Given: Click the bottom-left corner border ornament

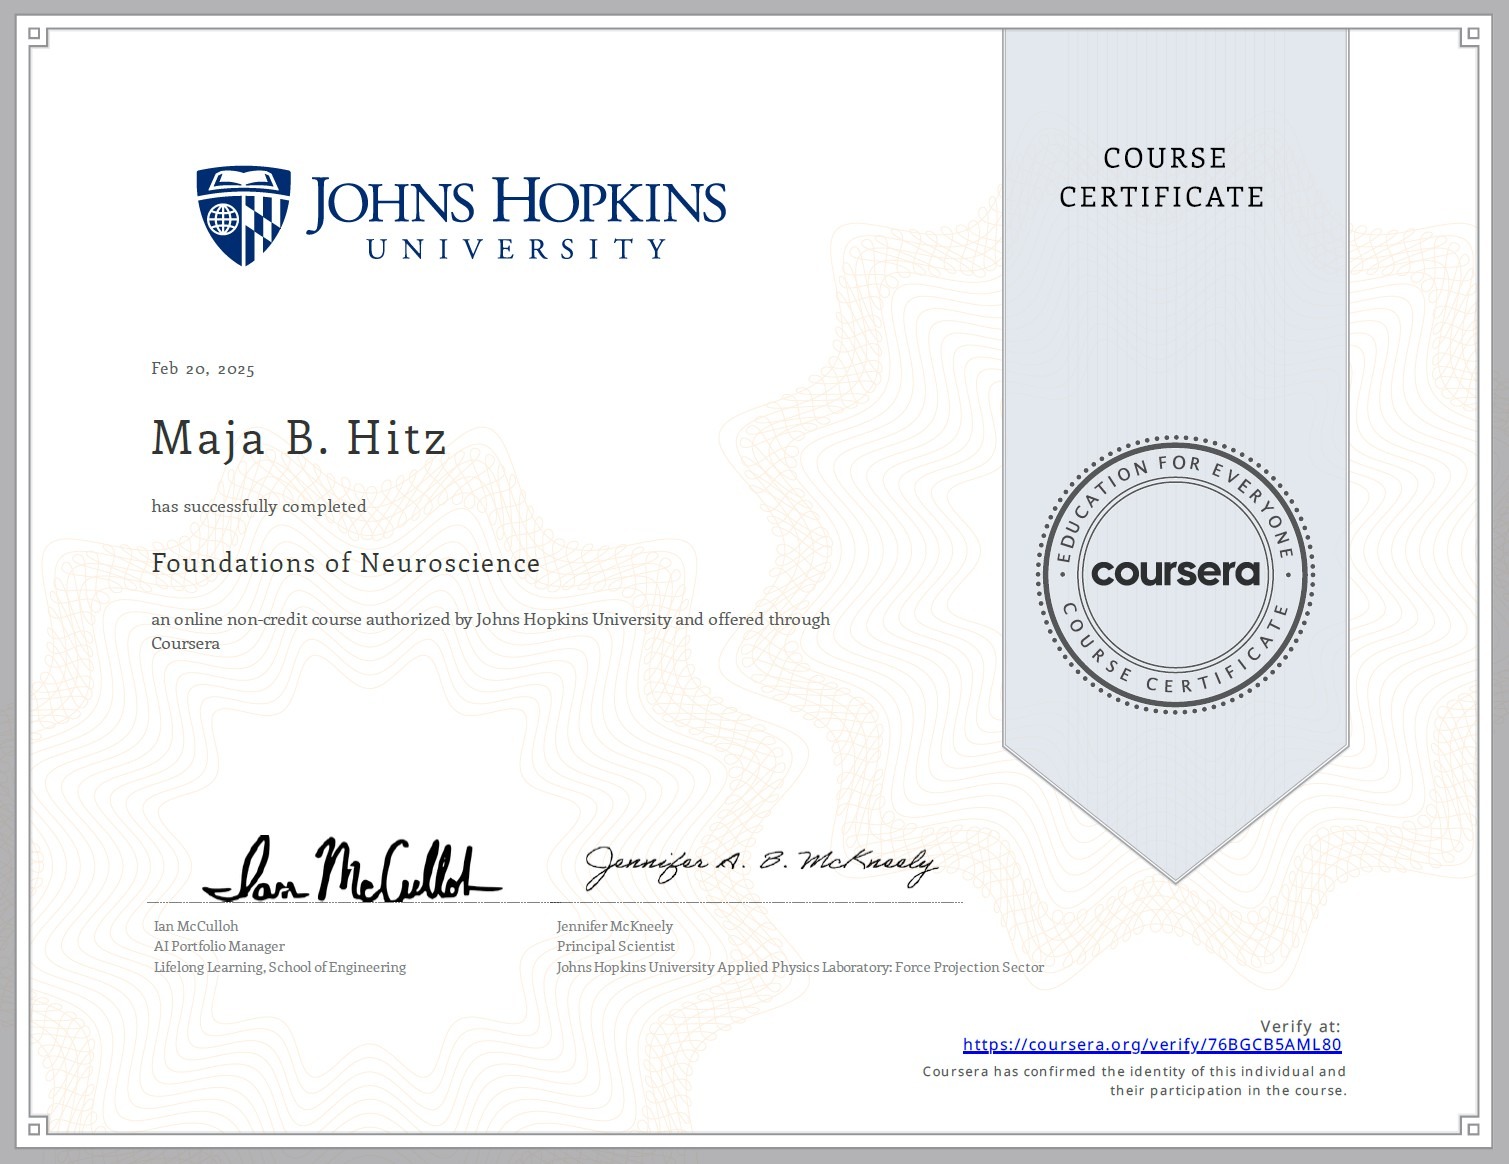Looking at the screenshot, I should (37, 1127).
